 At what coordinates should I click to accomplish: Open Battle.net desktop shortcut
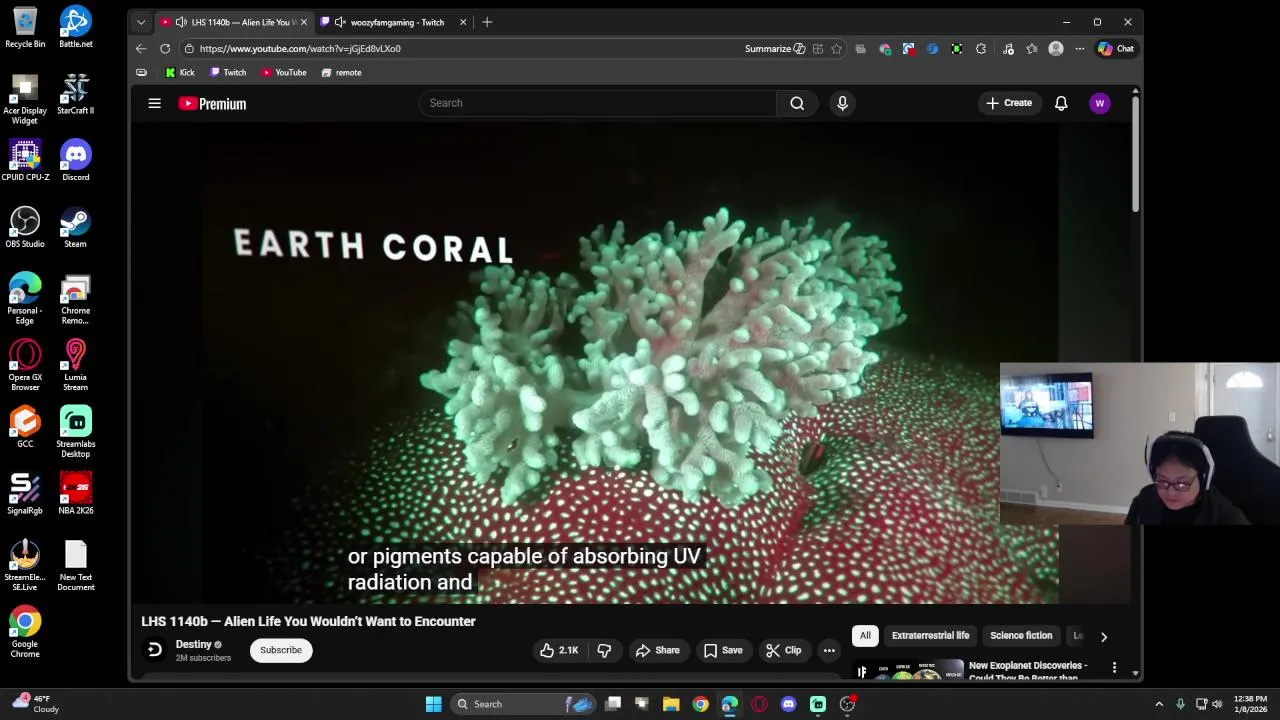pos(76,27)
